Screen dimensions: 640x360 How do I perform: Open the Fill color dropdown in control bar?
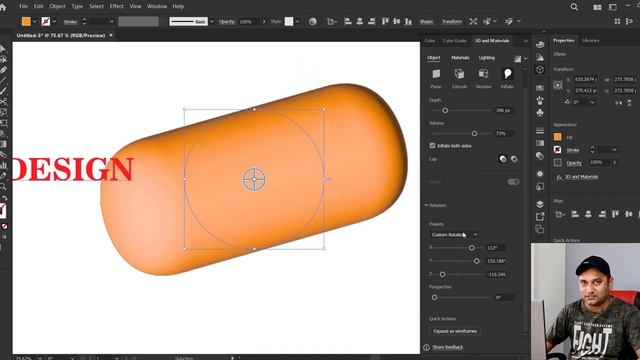coord(35,21)
